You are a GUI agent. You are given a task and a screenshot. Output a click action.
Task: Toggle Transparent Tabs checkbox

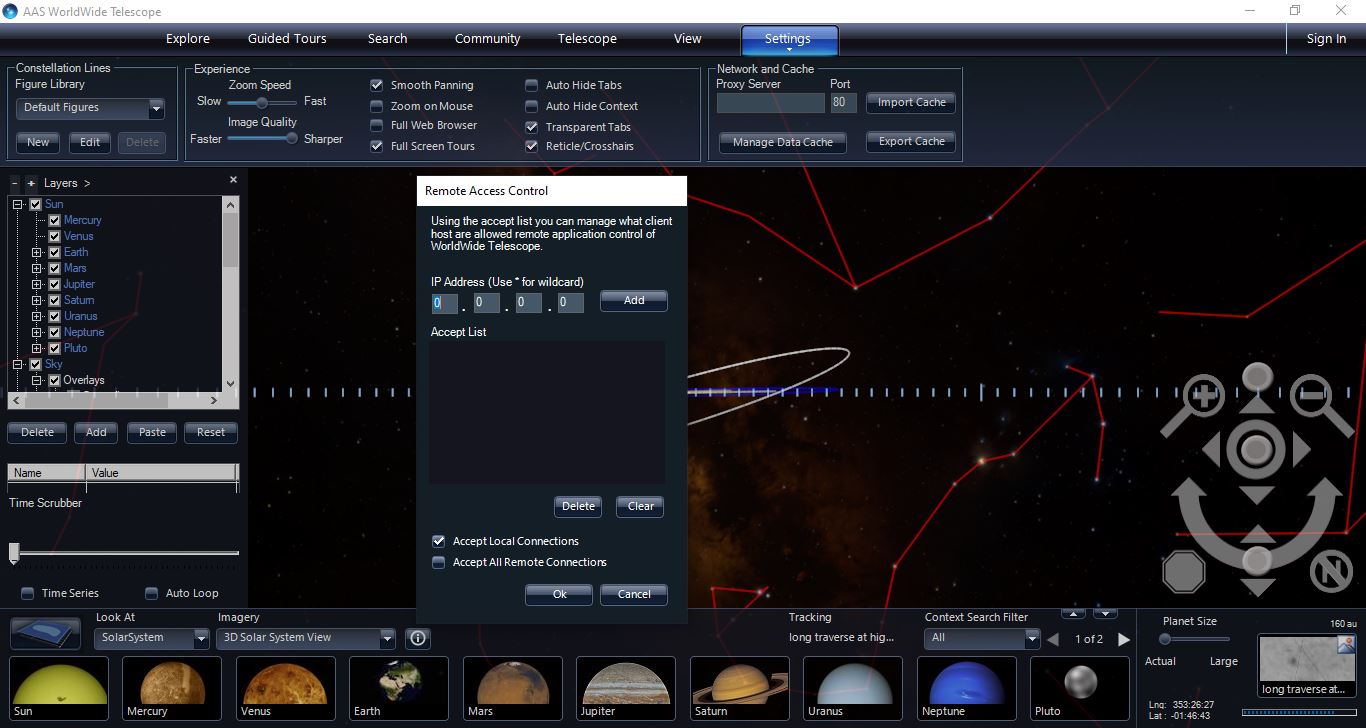(532, 127)
